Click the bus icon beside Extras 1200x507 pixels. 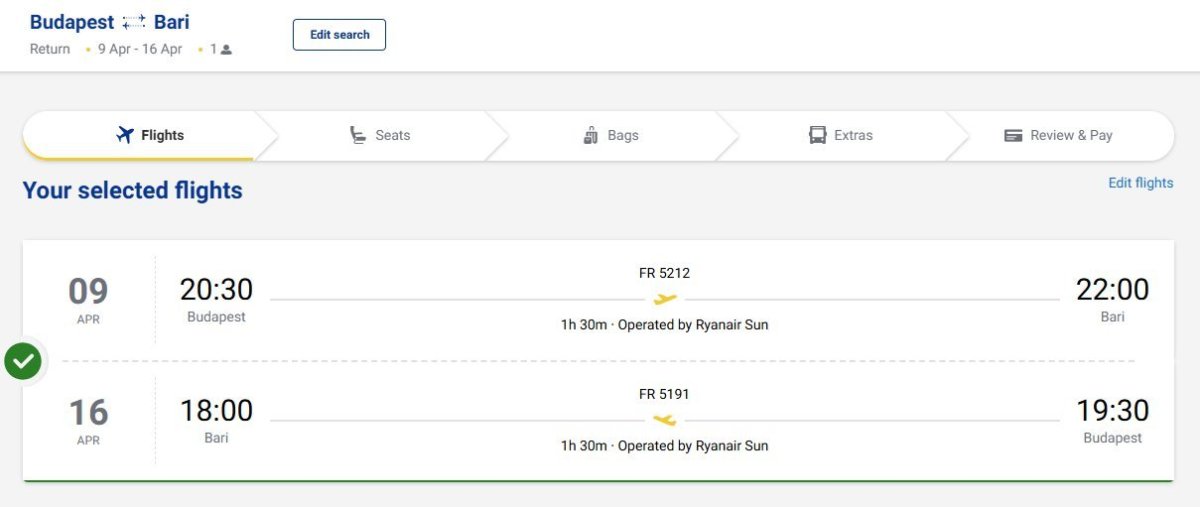tap(818, 135)
